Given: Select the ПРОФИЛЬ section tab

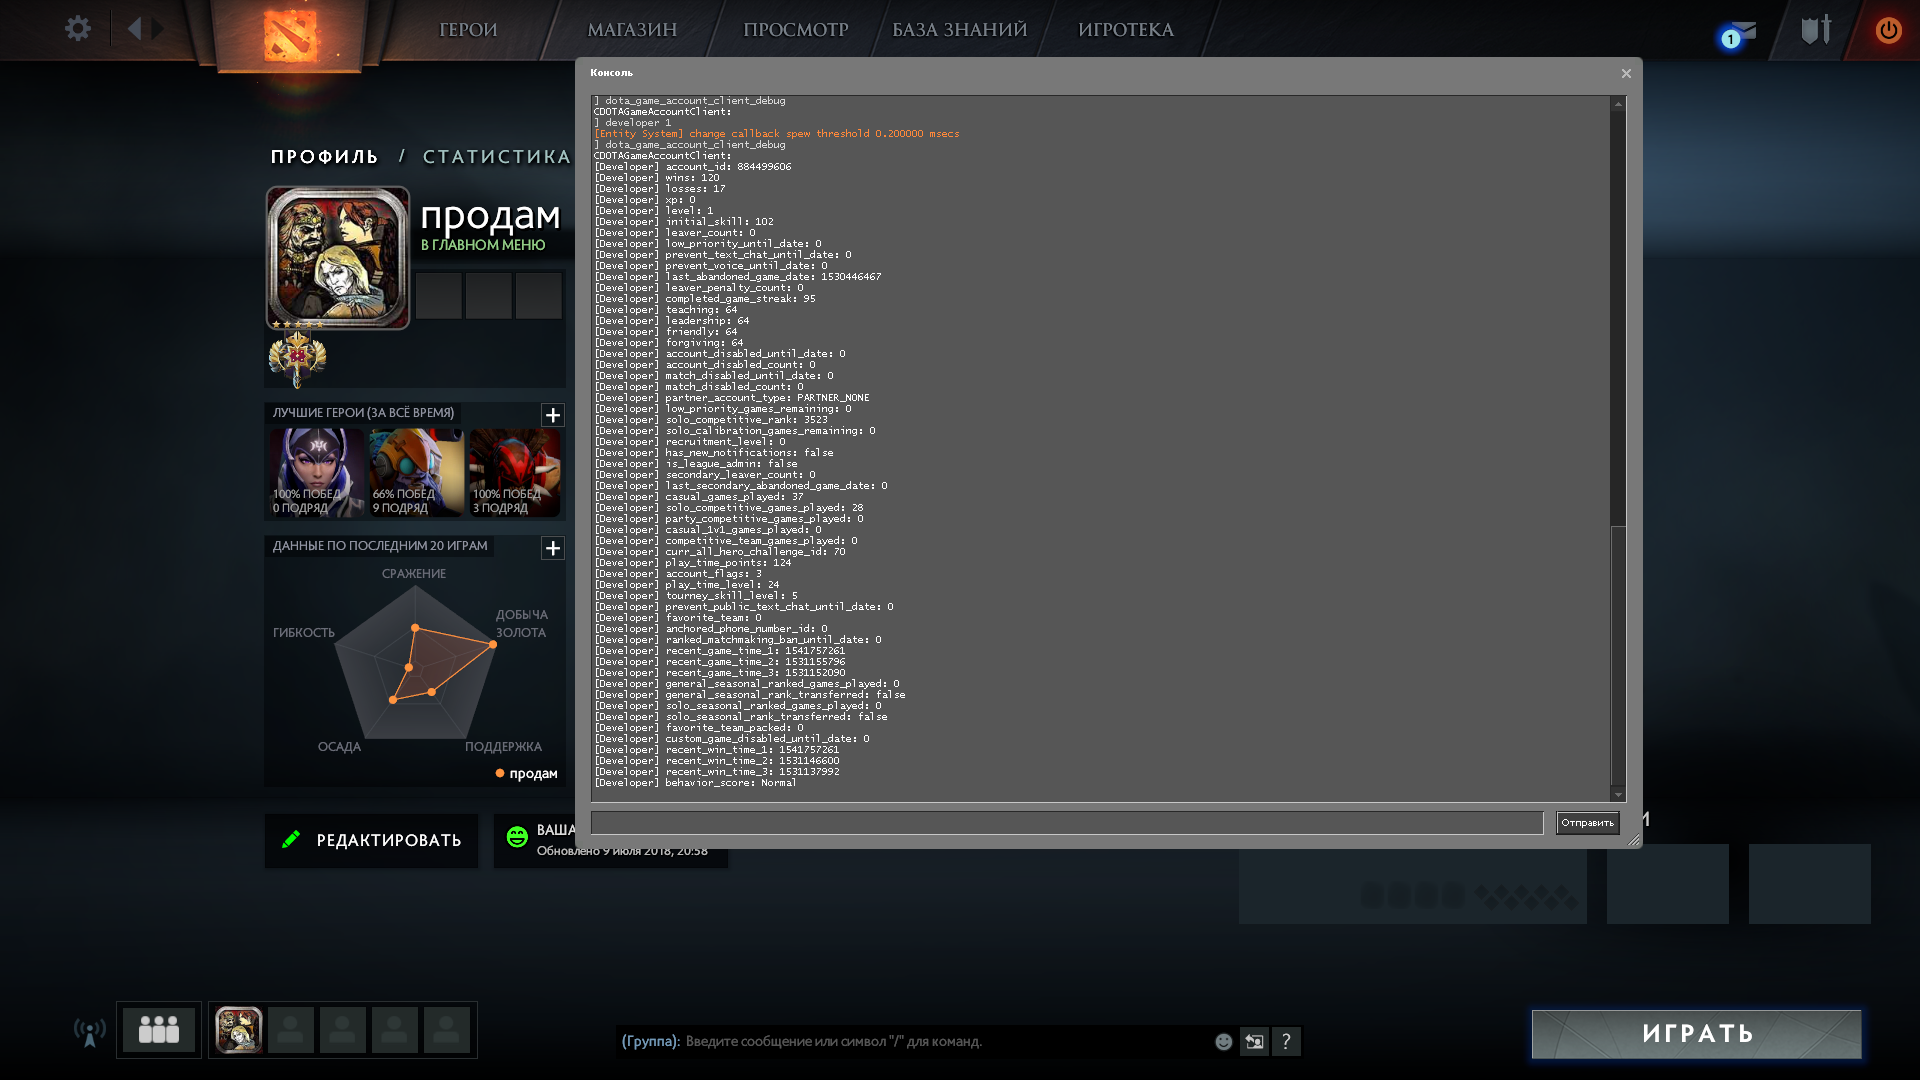Looking at the screenshot, I should [325, 157].
